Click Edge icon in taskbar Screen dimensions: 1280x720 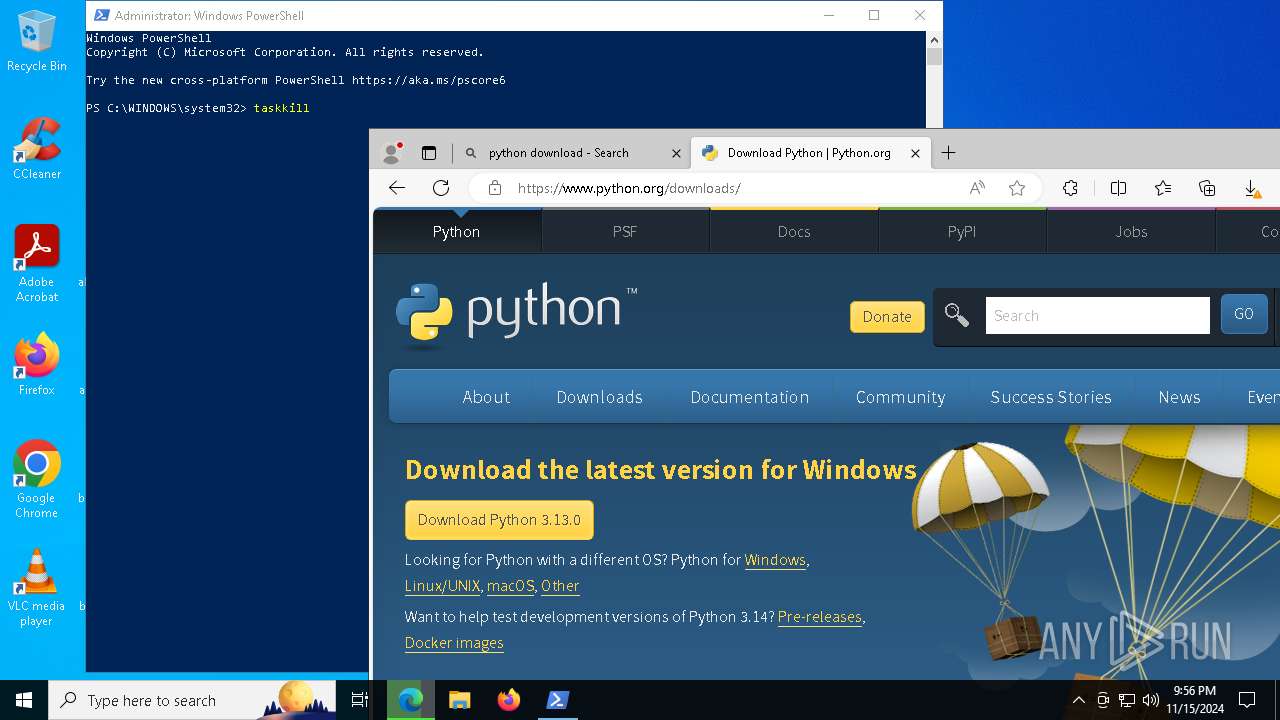point(411,700)
